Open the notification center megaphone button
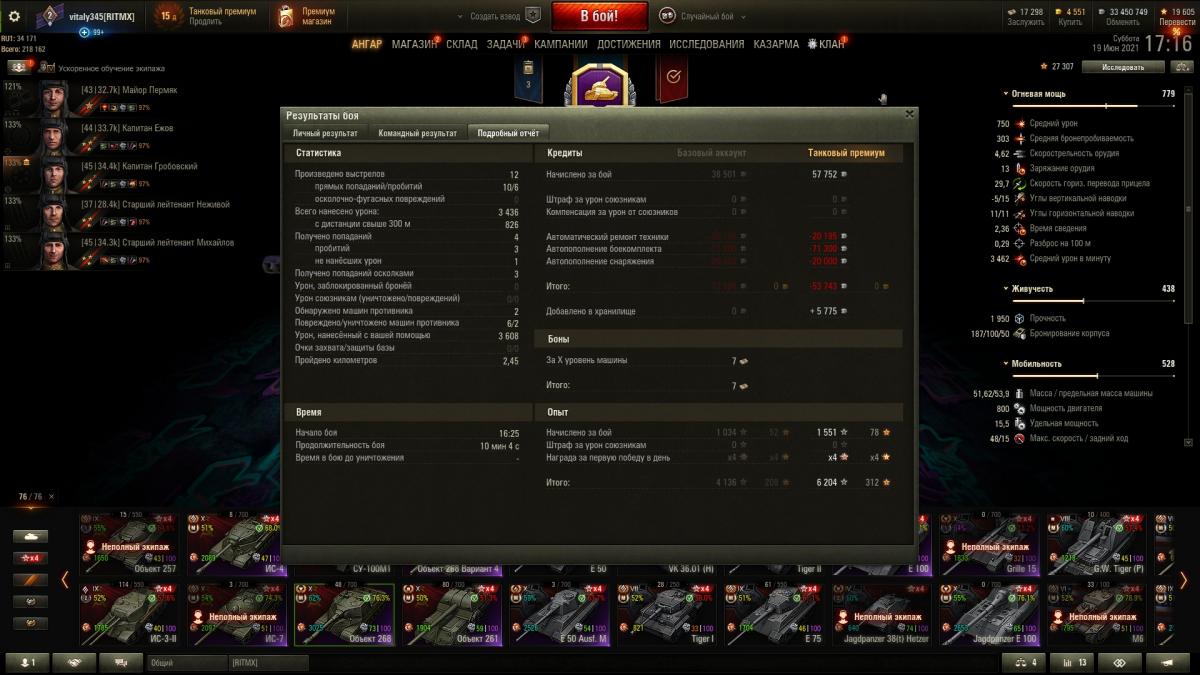 click(1168, 662)
